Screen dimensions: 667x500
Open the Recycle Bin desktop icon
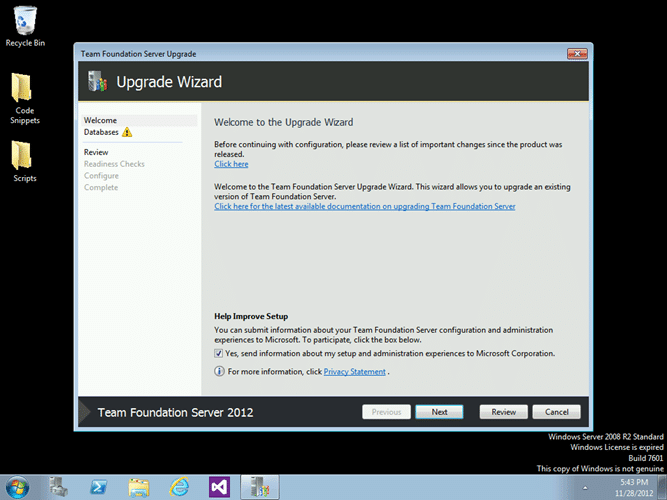tap(25, 26)
